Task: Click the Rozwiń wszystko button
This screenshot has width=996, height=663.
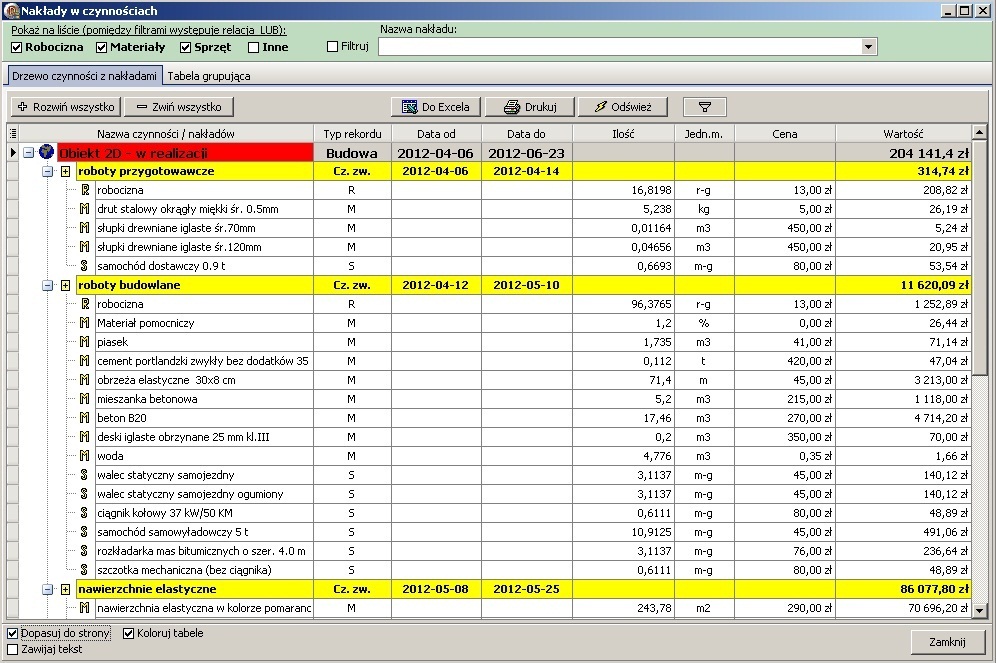Action: [67, 107]
